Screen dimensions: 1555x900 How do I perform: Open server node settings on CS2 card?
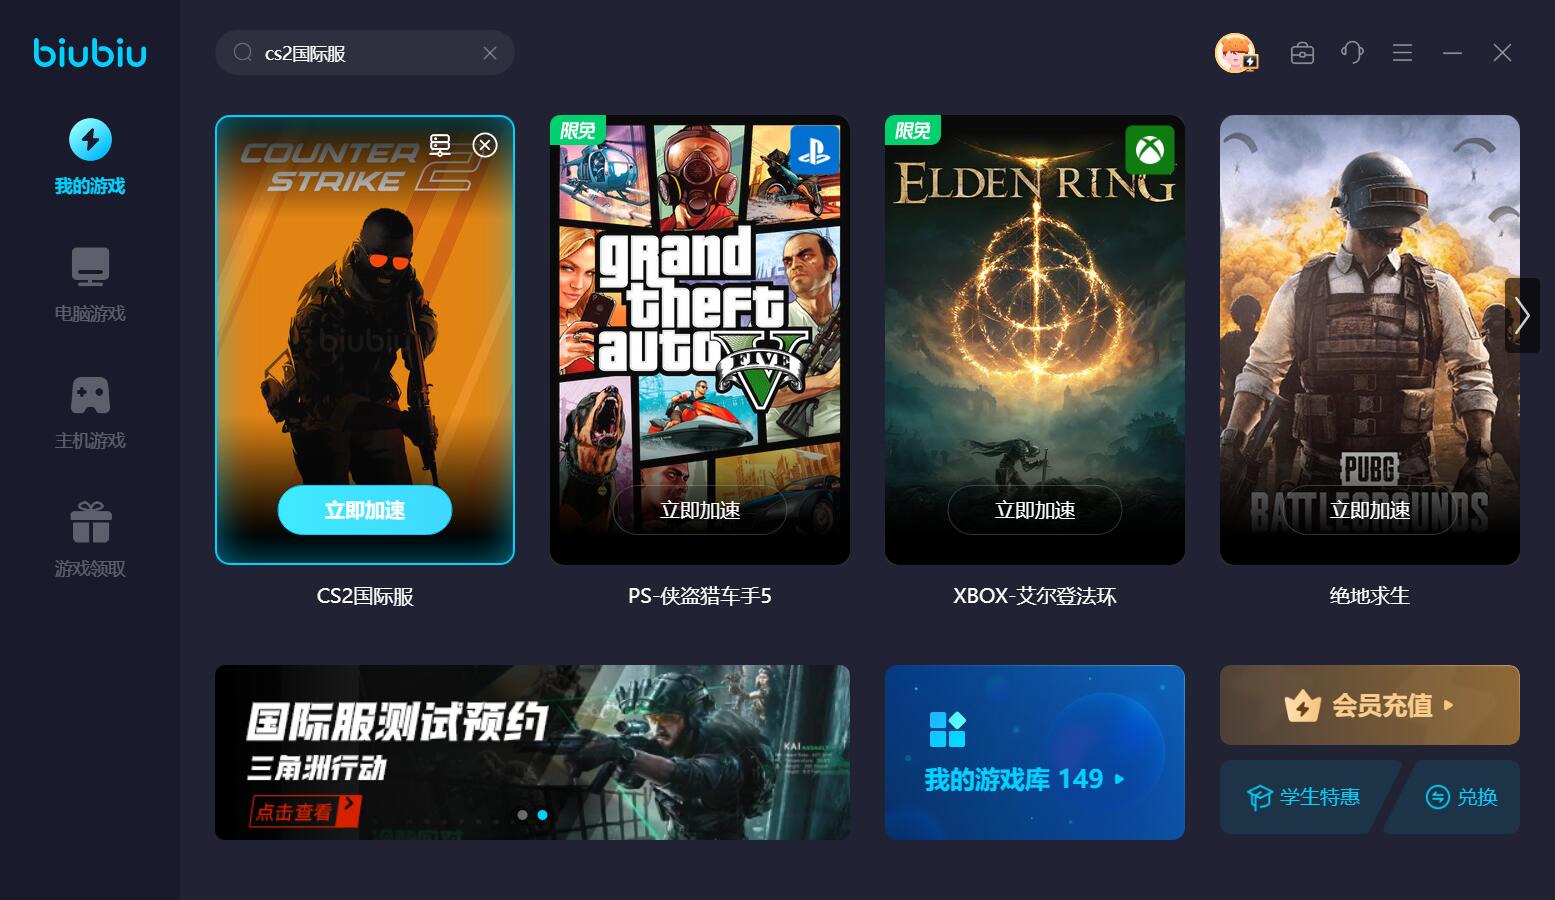(440, 145)
